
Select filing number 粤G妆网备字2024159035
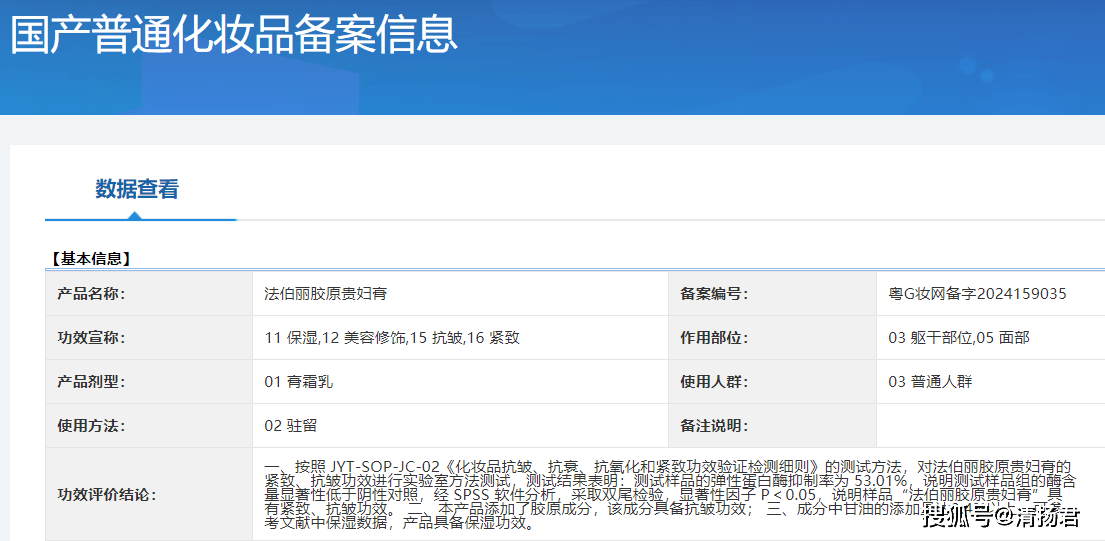tap(977, 294)
